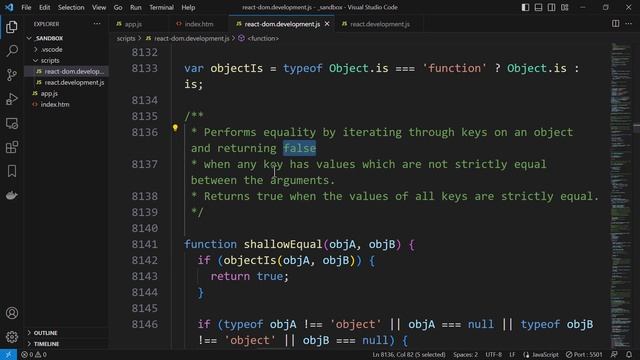640x360 pixels.
Task: Open editor More Actions ellipsis
Action: point(629,24)
